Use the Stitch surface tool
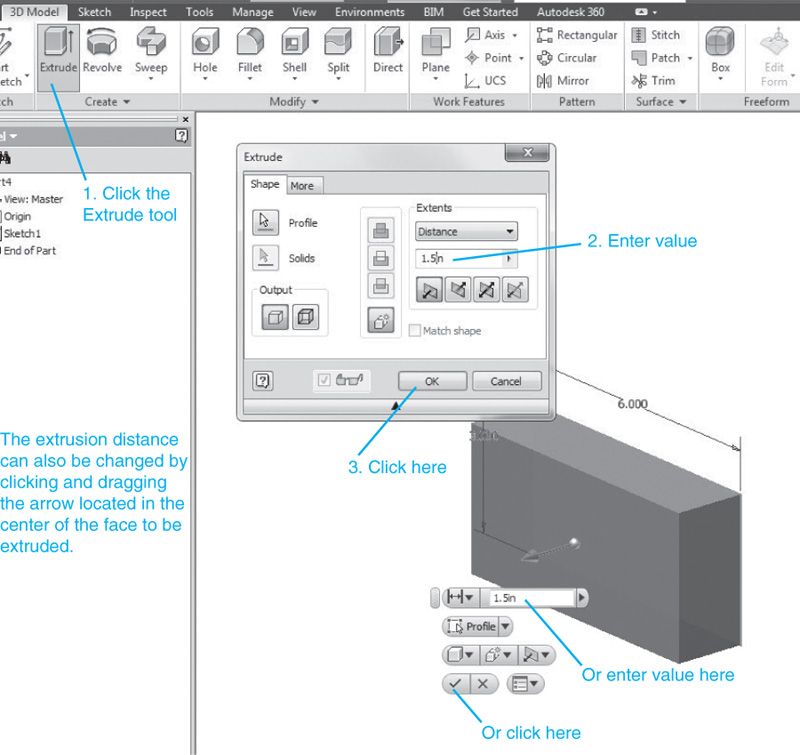Viewport: 800px width, 755px height. point(656,35)
